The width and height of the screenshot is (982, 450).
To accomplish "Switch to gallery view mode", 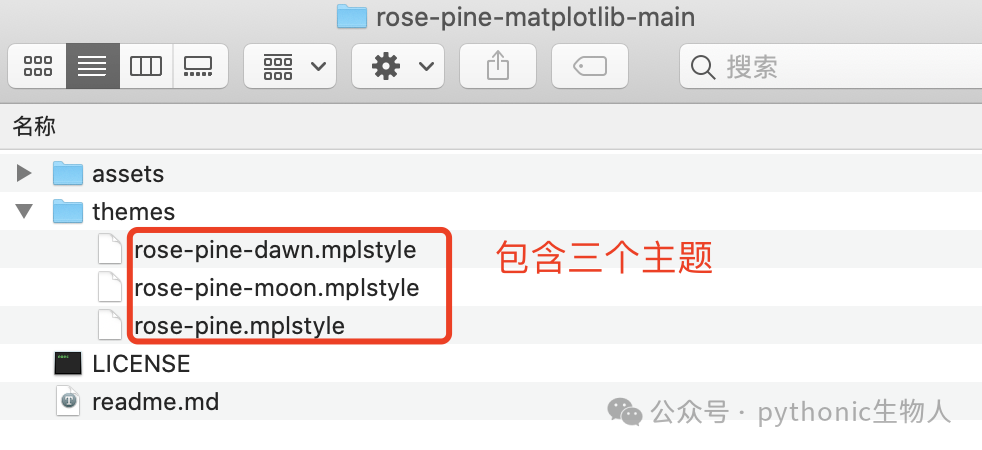I will point(200,66).
